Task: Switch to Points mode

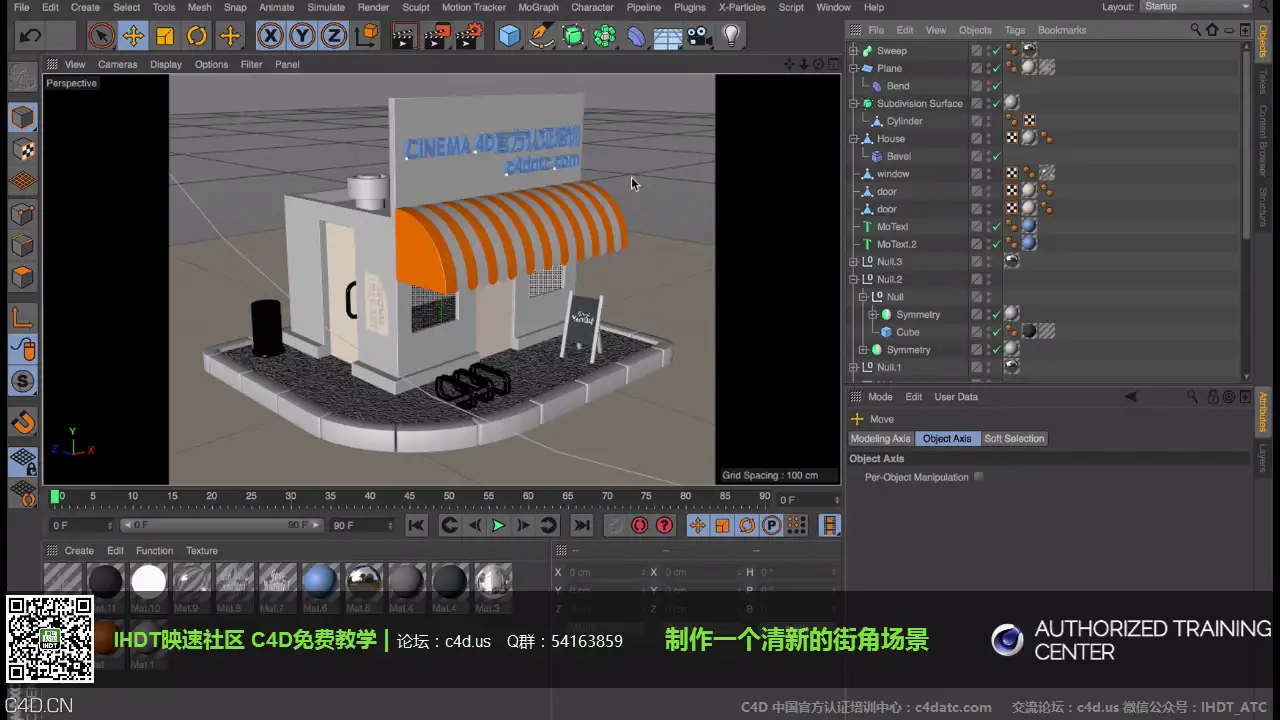Action: point(22,213)
